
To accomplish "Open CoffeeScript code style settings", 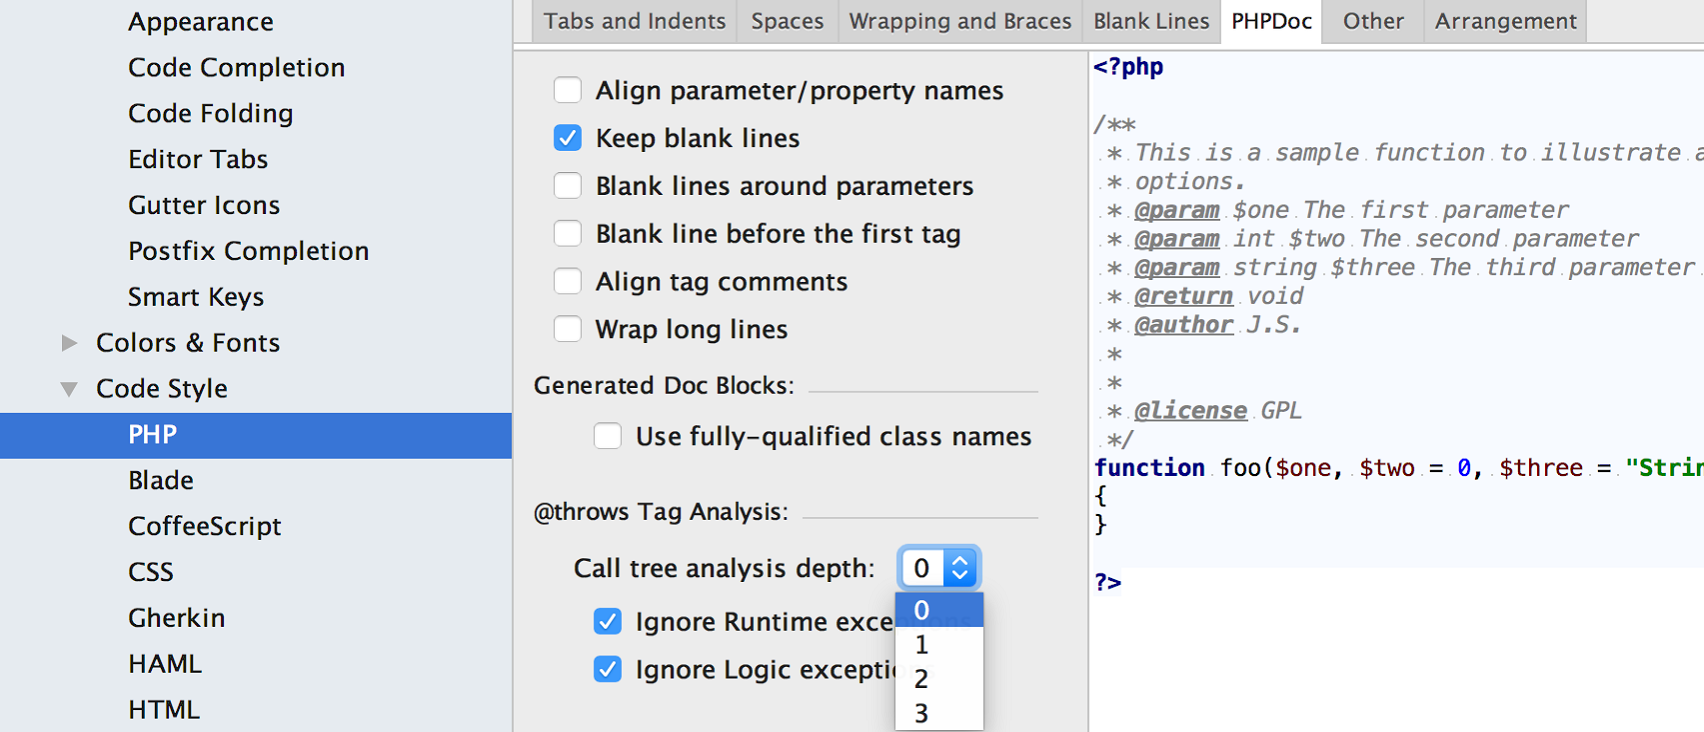I will click(x=205, y=526).
